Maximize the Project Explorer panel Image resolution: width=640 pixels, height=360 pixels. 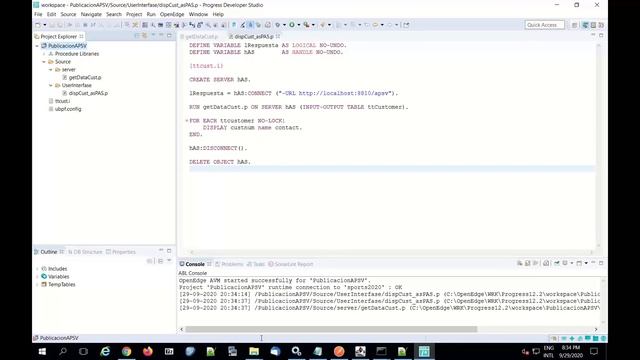pos(169,36)
